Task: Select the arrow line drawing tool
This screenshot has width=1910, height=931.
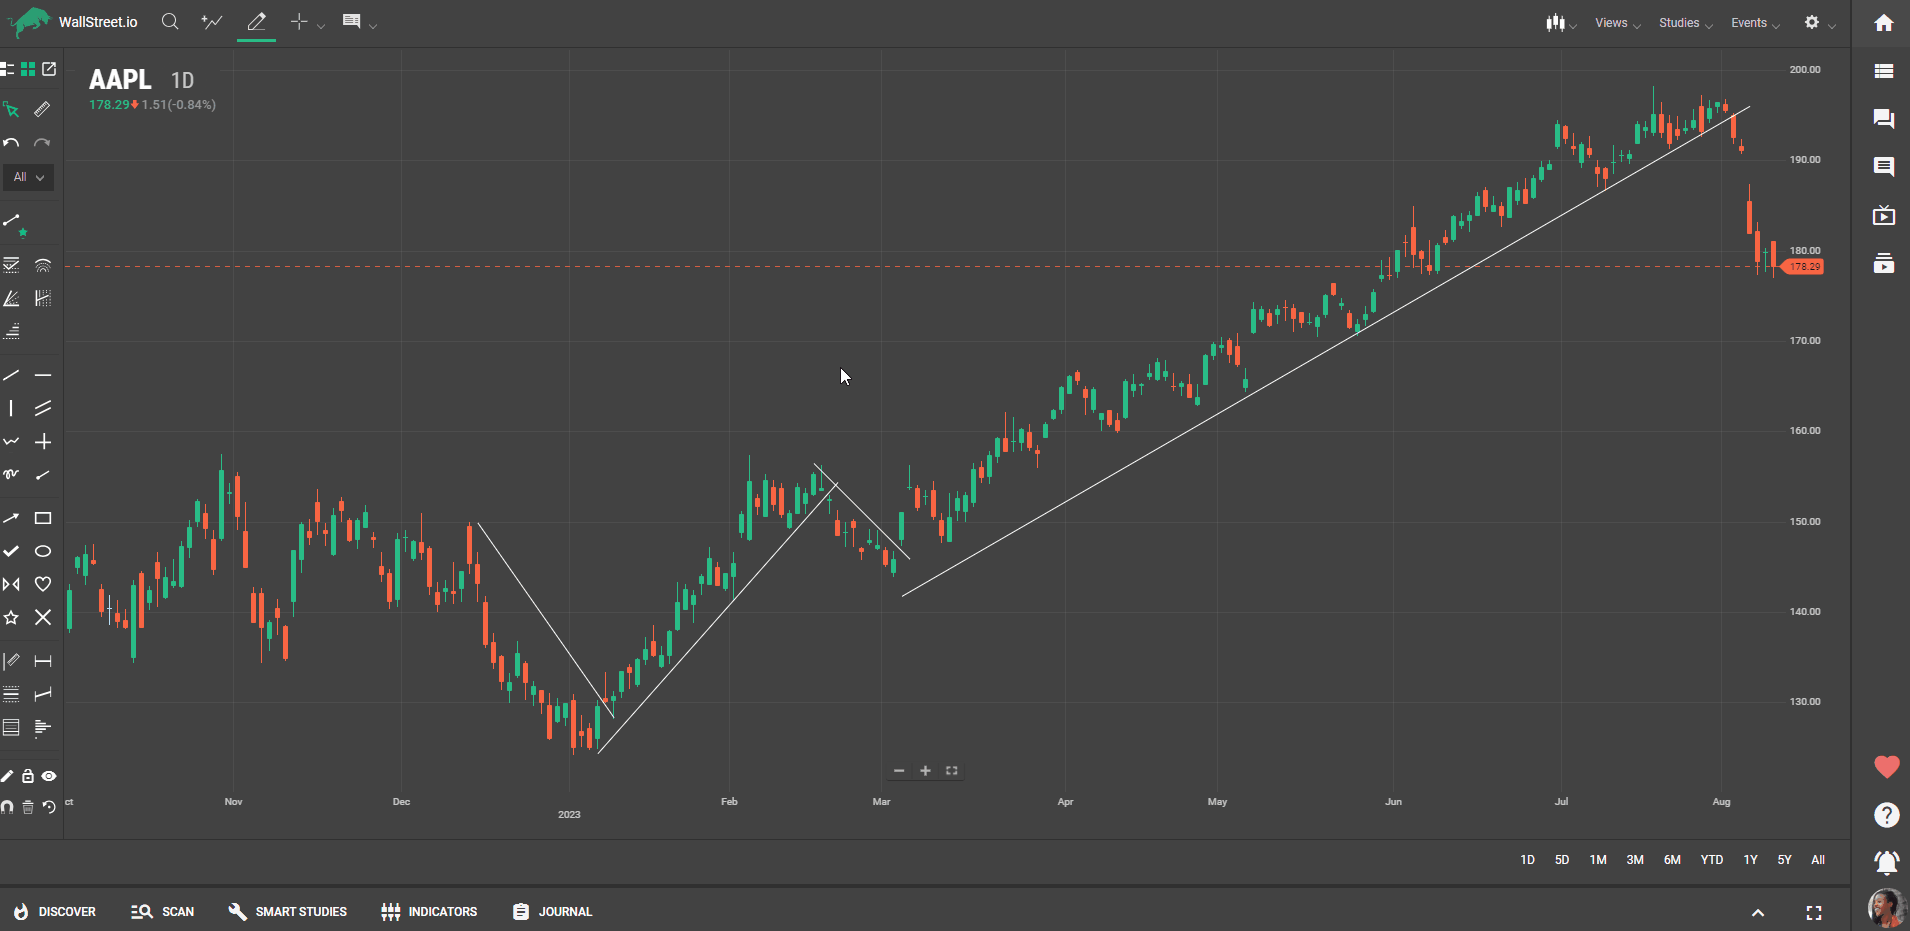Action: [11, 518]
